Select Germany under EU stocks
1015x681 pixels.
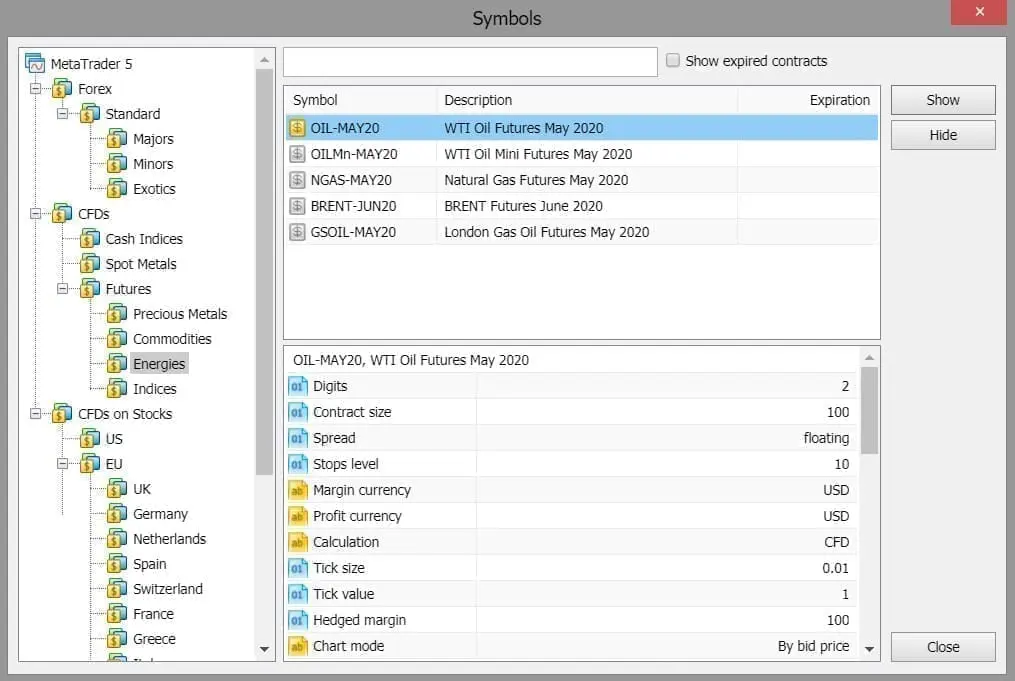[x=160, y=514]
